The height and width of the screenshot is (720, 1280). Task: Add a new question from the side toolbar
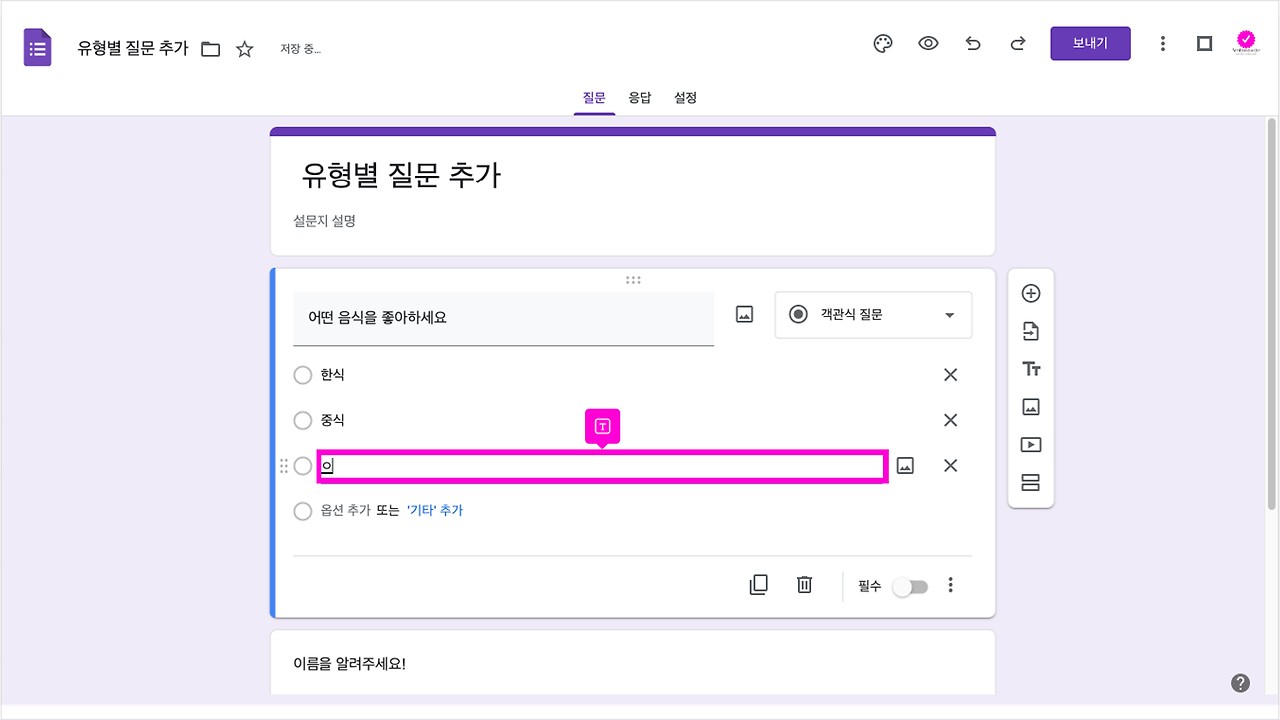(x=1030, y=293)
